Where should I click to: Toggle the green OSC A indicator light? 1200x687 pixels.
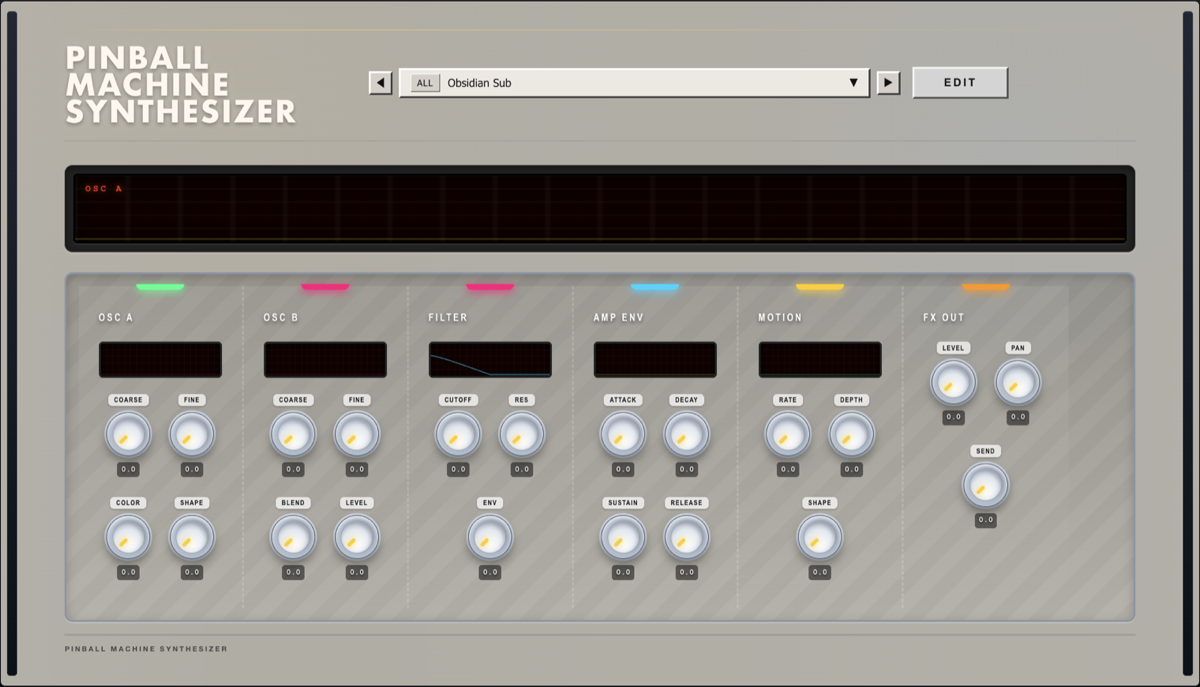pyautogui.click(x=160, y=287)
